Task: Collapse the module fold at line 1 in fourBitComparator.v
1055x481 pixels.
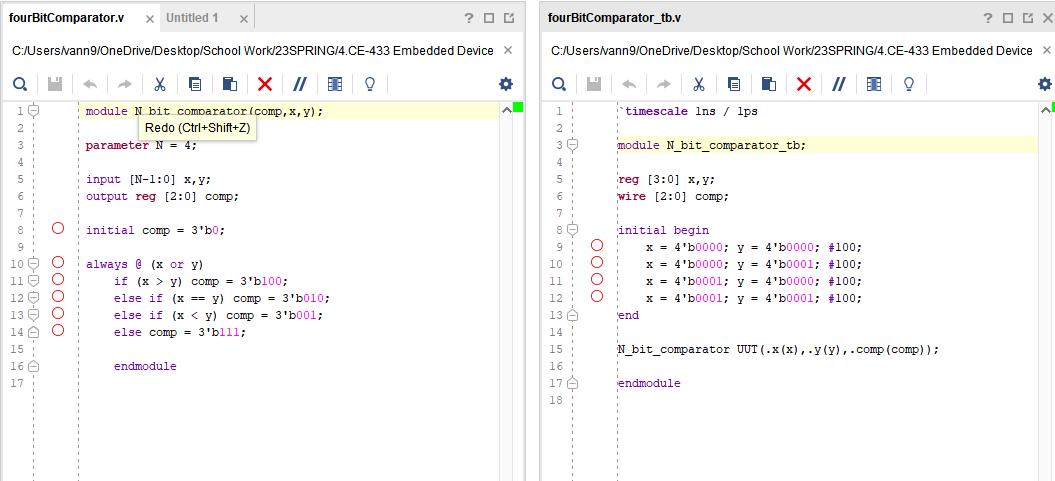Action: [33, 111]
